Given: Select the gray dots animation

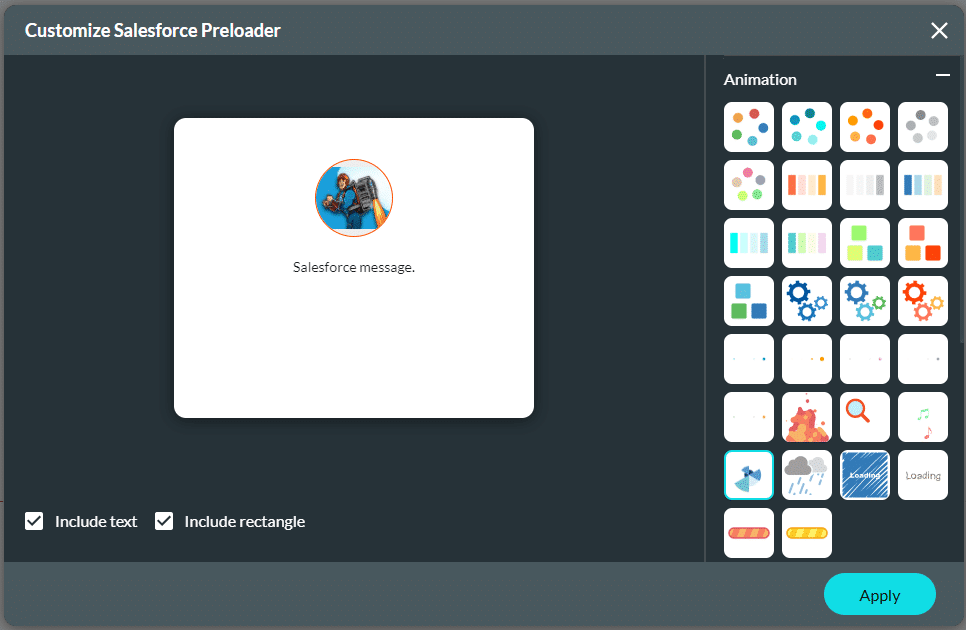Looking at the screenshot, I should (922, 127).
